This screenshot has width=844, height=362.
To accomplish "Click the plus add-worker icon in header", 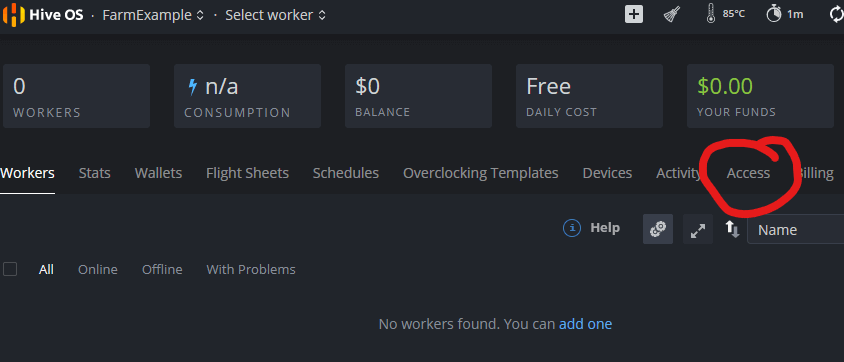I will (x=634, y=15).
